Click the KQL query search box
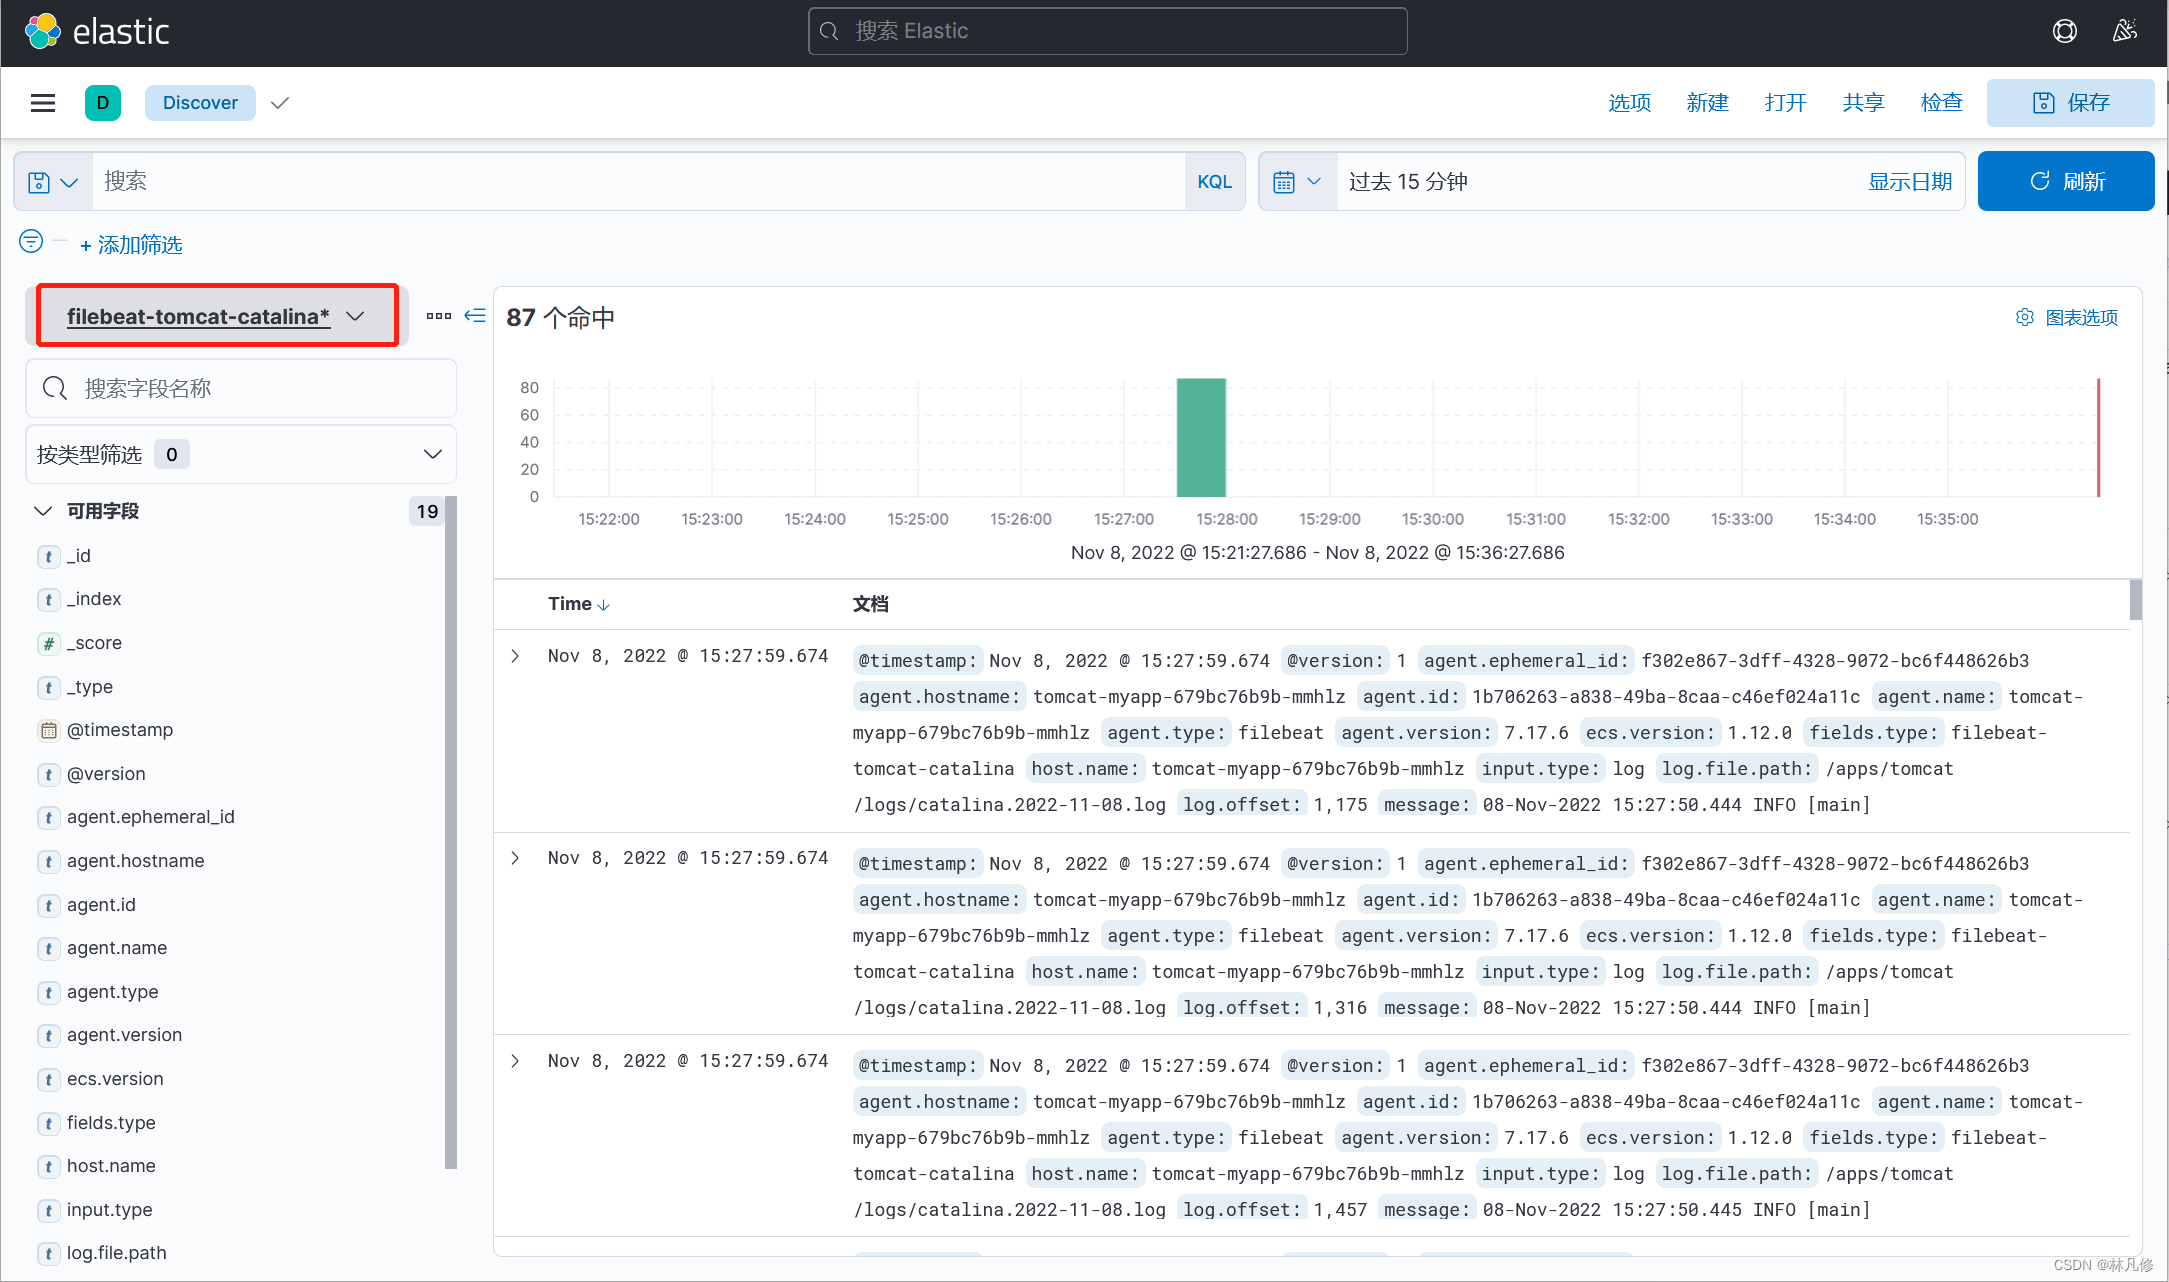The height and width of the screenshot is (1282, 2169). [638, 182]
